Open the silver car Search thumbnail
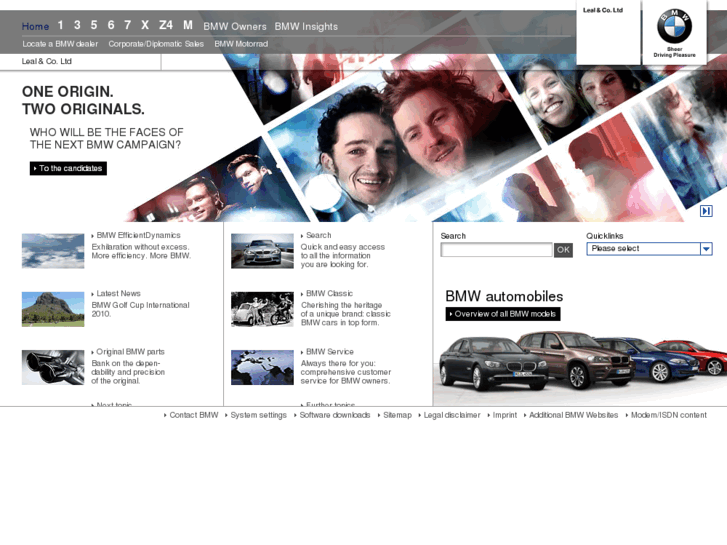 [262, 251]
